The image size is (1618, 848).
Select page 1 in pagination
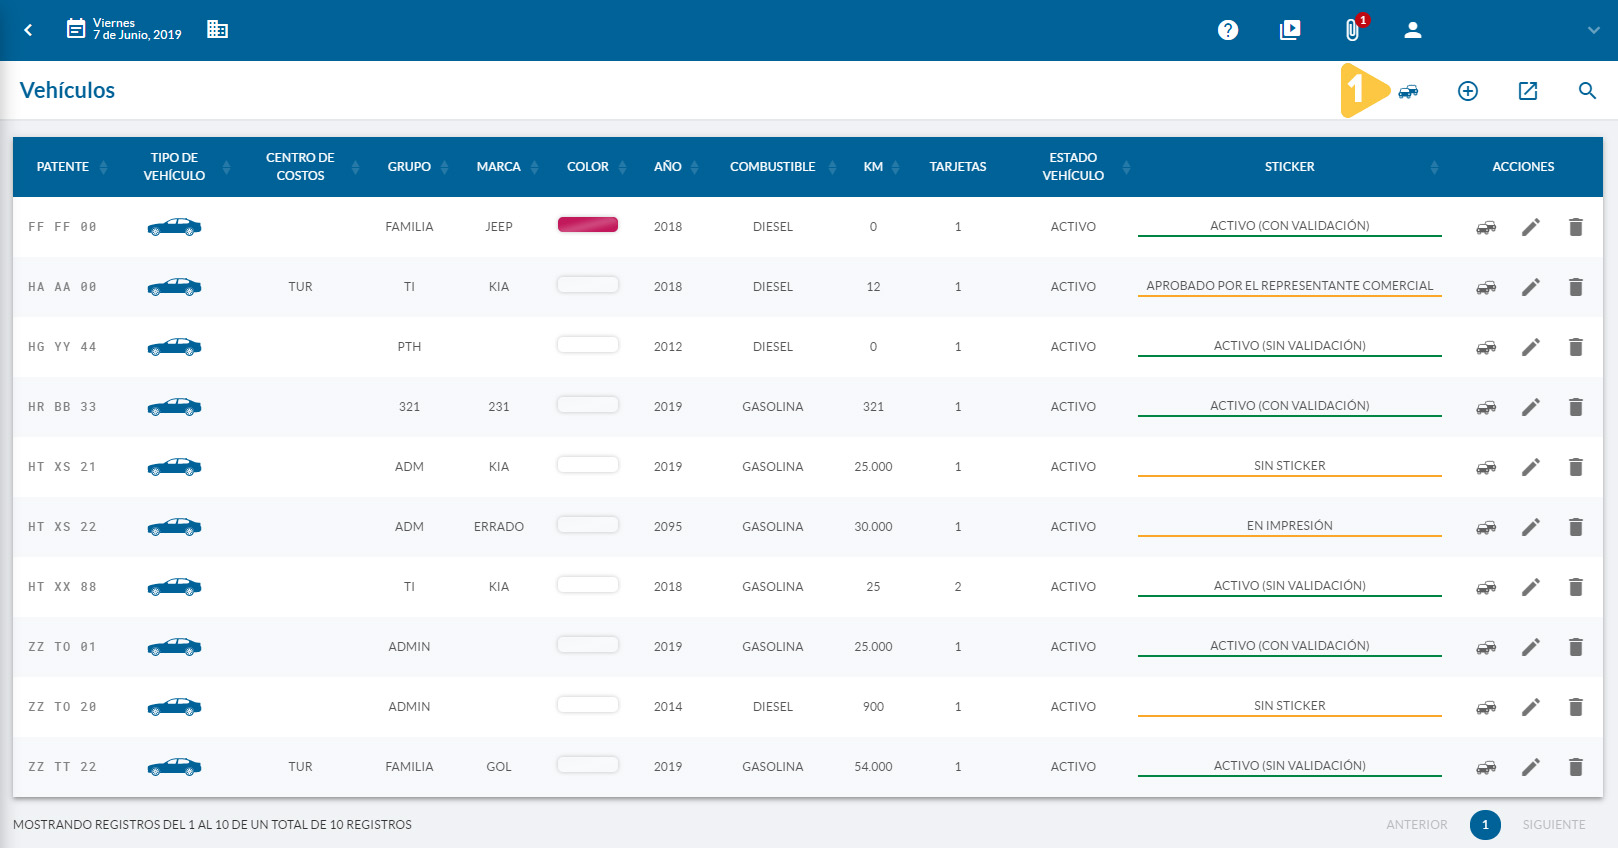[x=1485, y=825]
